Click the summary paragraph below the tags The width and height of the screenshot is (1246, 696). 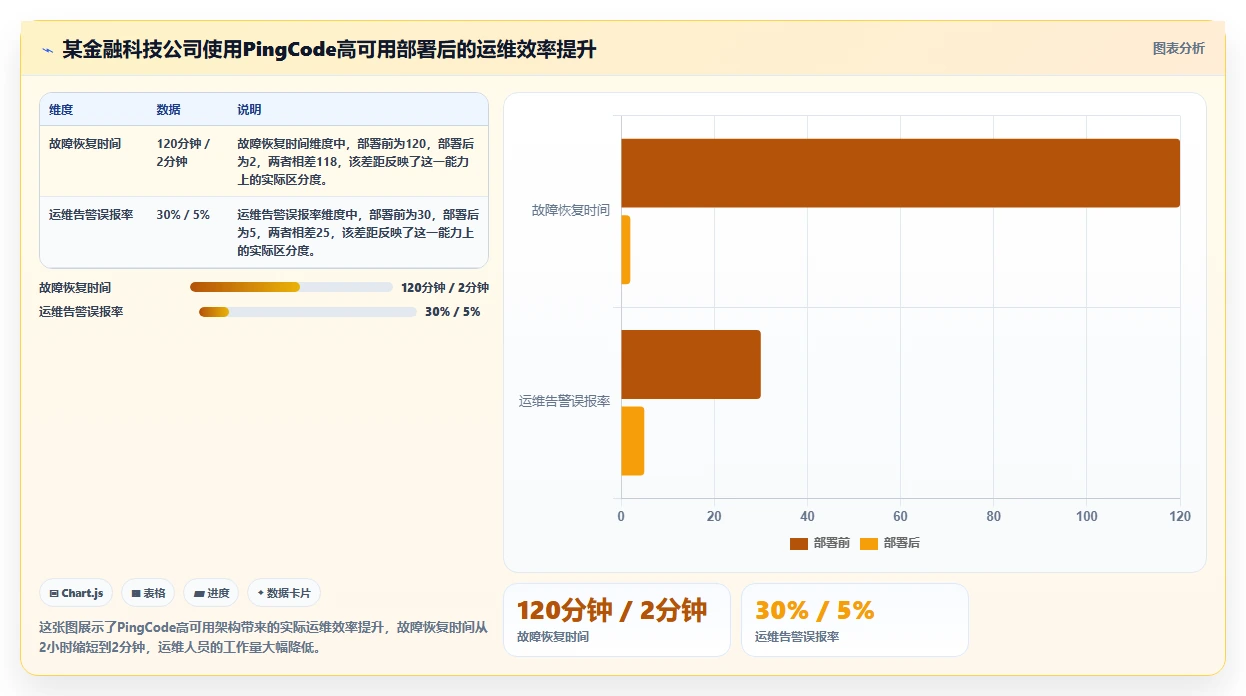click(264, 637)
